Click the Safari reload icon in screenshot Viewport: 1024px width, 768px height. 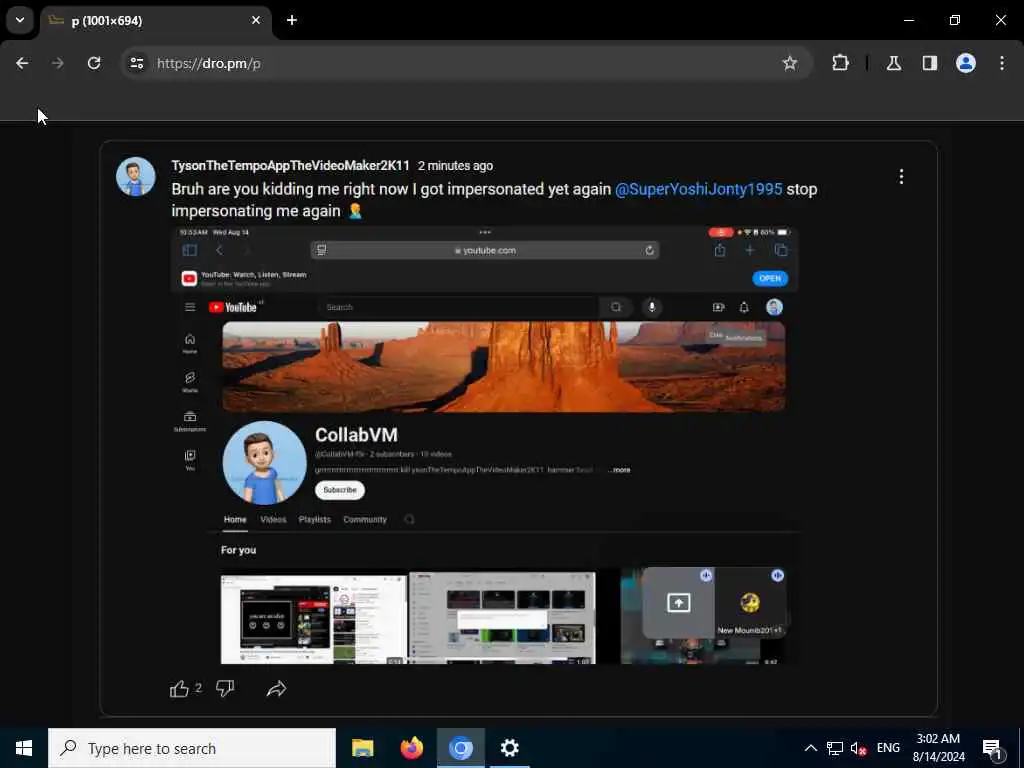[650, 250]
